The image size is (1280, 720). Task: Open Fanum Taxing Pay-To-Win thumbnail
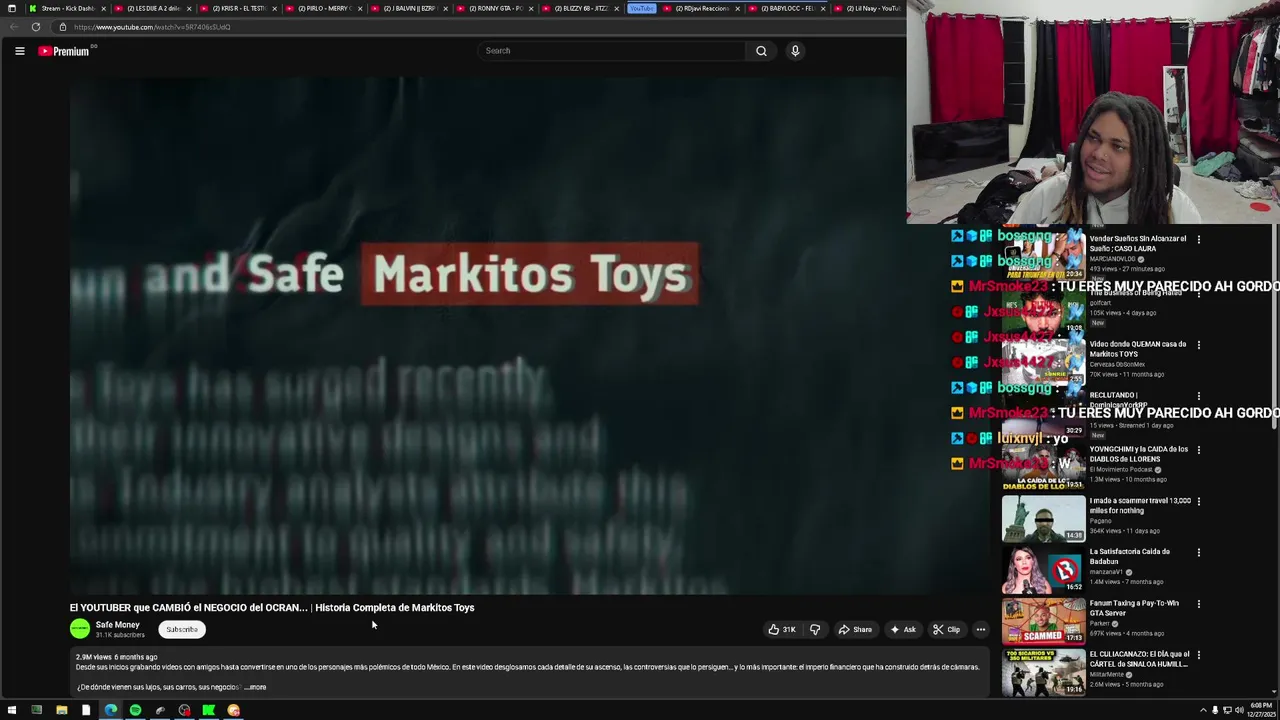(1043, 621)
